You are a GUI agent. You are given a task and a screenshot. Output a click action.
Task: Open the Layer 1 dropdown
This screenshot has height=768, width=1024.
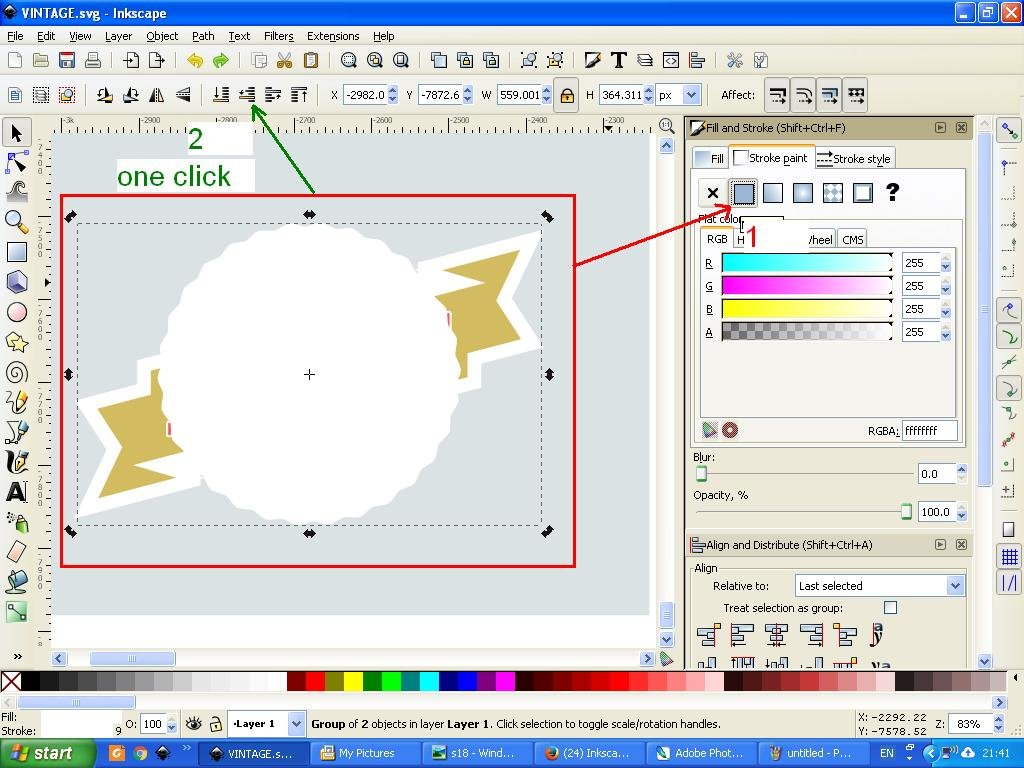click(296, 724)
